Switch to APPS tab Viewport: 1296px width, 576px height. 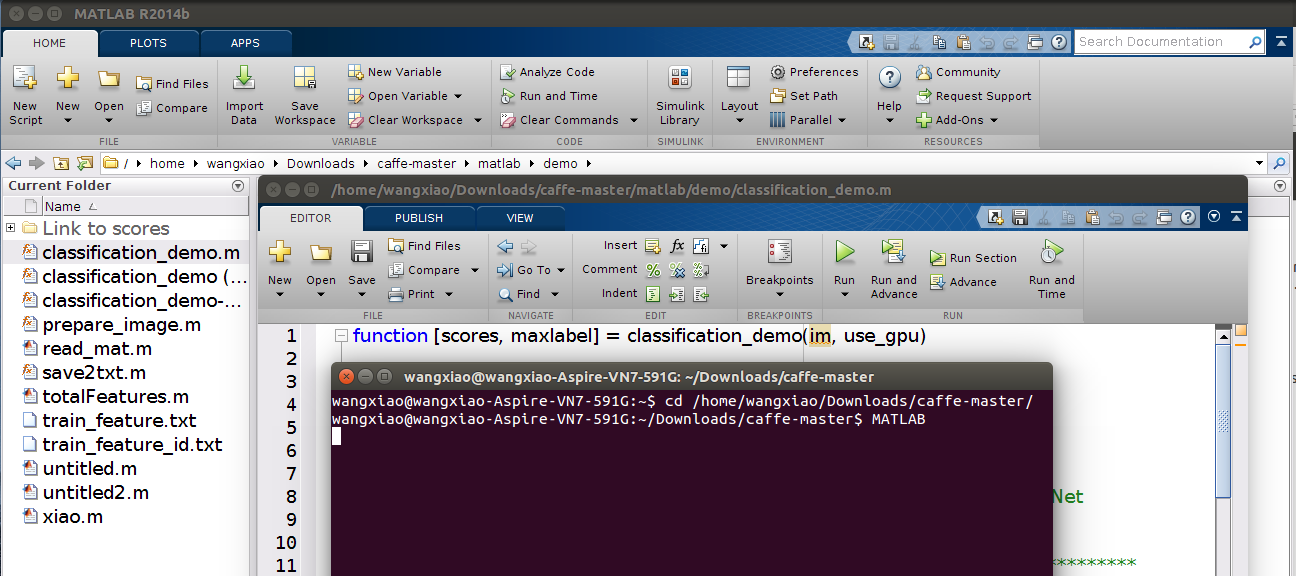coord(245,43)
